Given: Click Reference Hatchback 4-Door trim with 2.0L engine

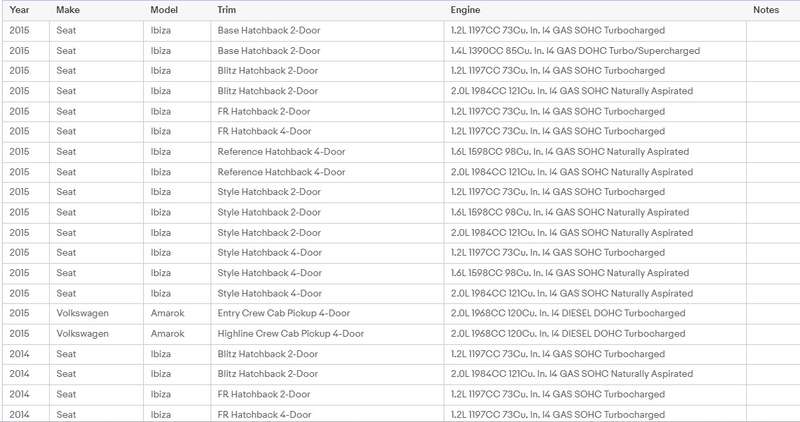Looking at the screenshot, I should [x=327, y=172].
